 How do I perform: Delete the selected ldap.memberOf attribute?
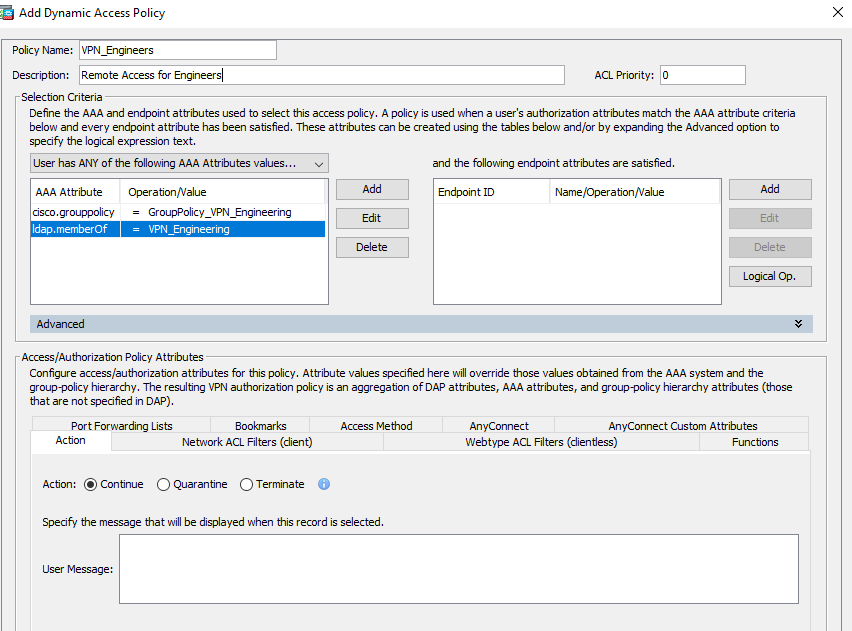[372, 247]
